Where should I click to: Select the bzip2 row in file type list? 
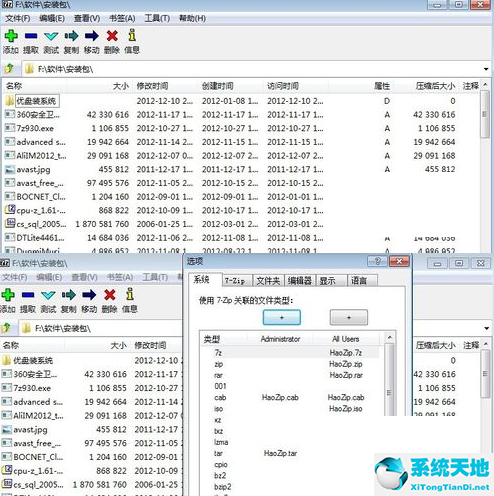click(290, 487)
